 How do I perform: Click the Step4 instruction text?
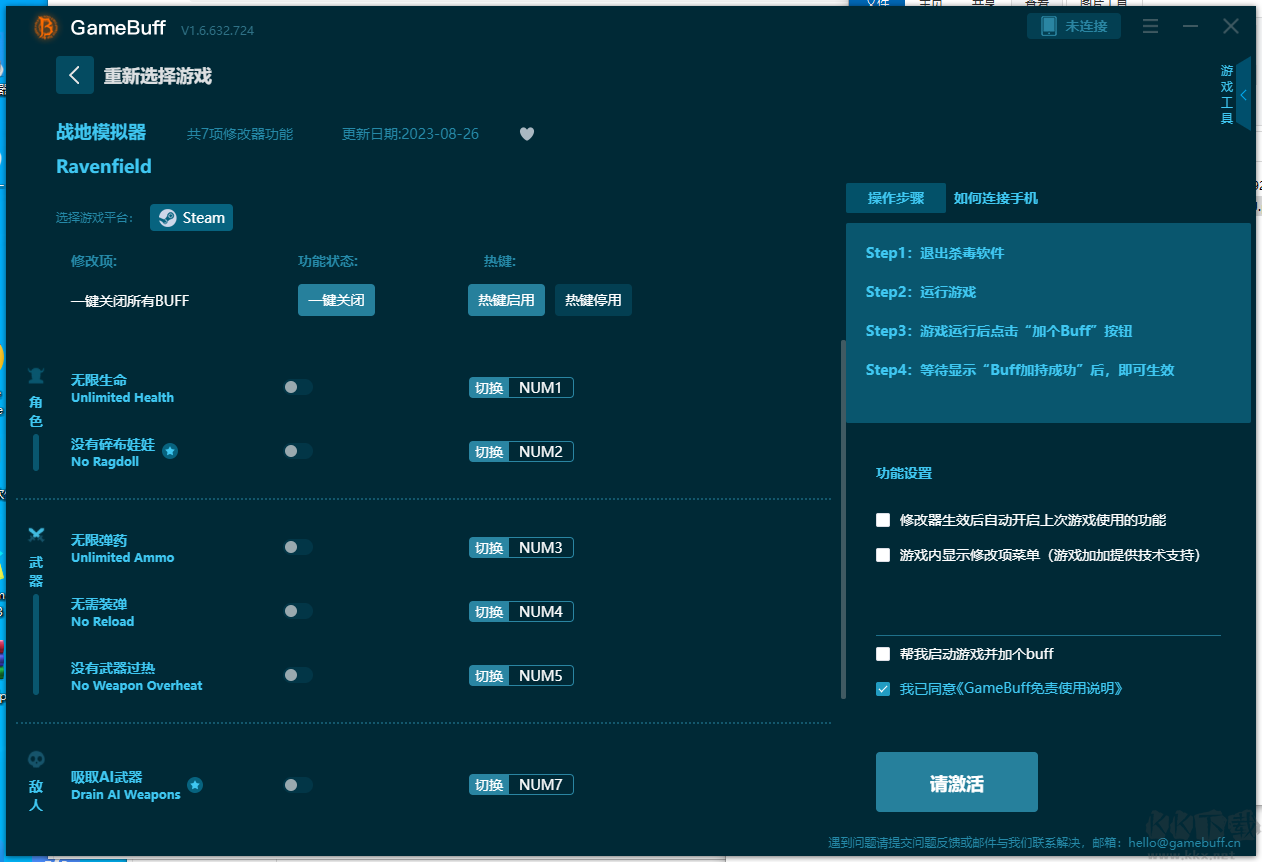click(1020, 370)
